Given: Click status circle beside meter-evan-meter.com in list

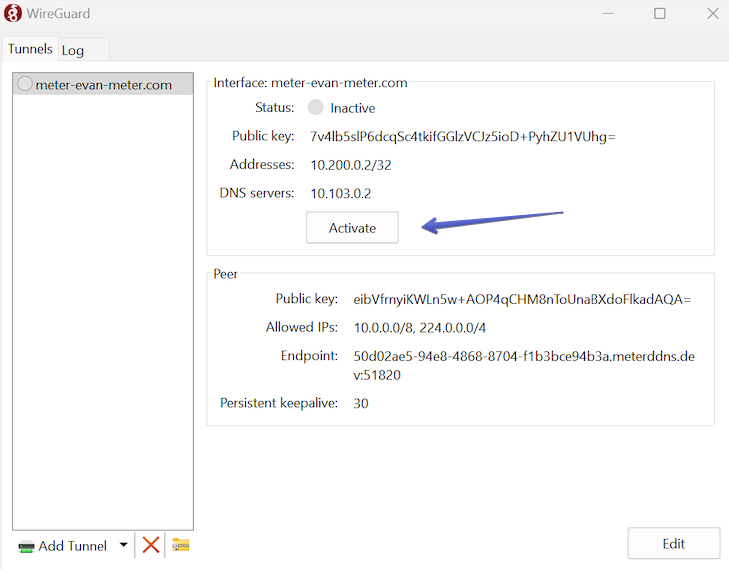Looking at the screenshot, I should click(25, 85).
